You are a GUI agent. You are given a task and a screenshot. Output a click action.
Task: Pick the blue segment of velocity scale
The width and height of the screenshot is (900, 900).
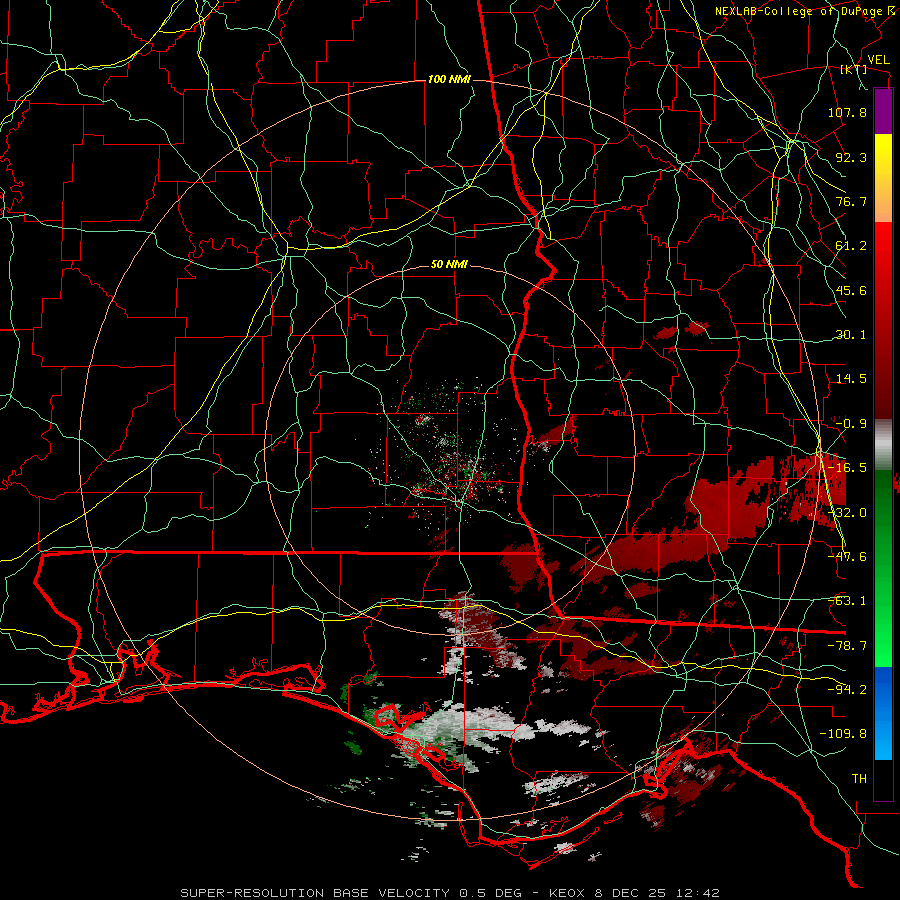883,713
